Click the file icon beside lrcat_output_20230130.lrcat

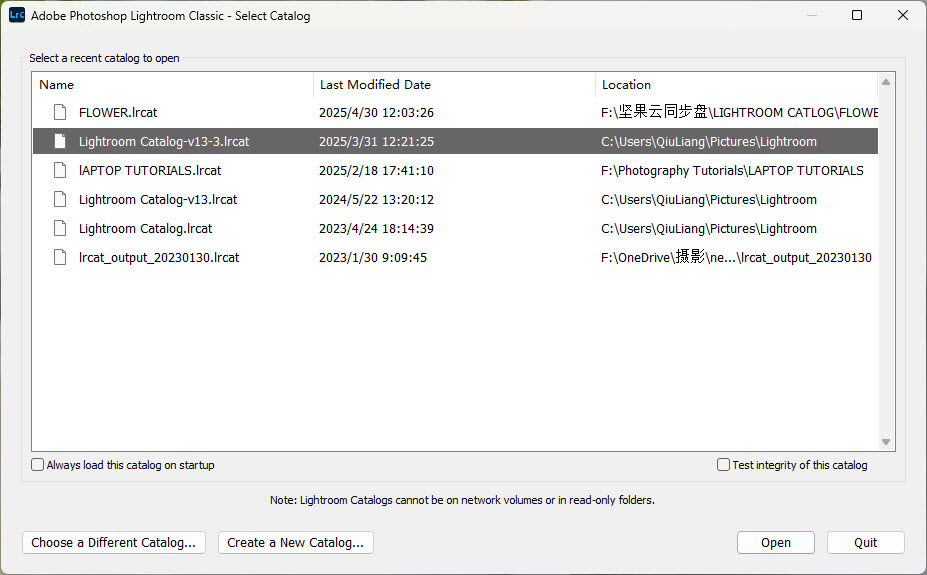click(x=60, y=257)
